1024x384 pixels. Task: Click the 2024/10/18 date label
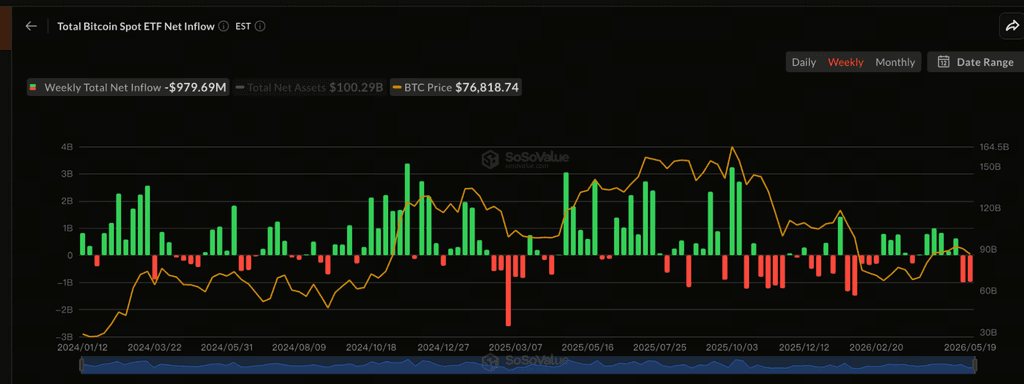click(x=371, y=347)
